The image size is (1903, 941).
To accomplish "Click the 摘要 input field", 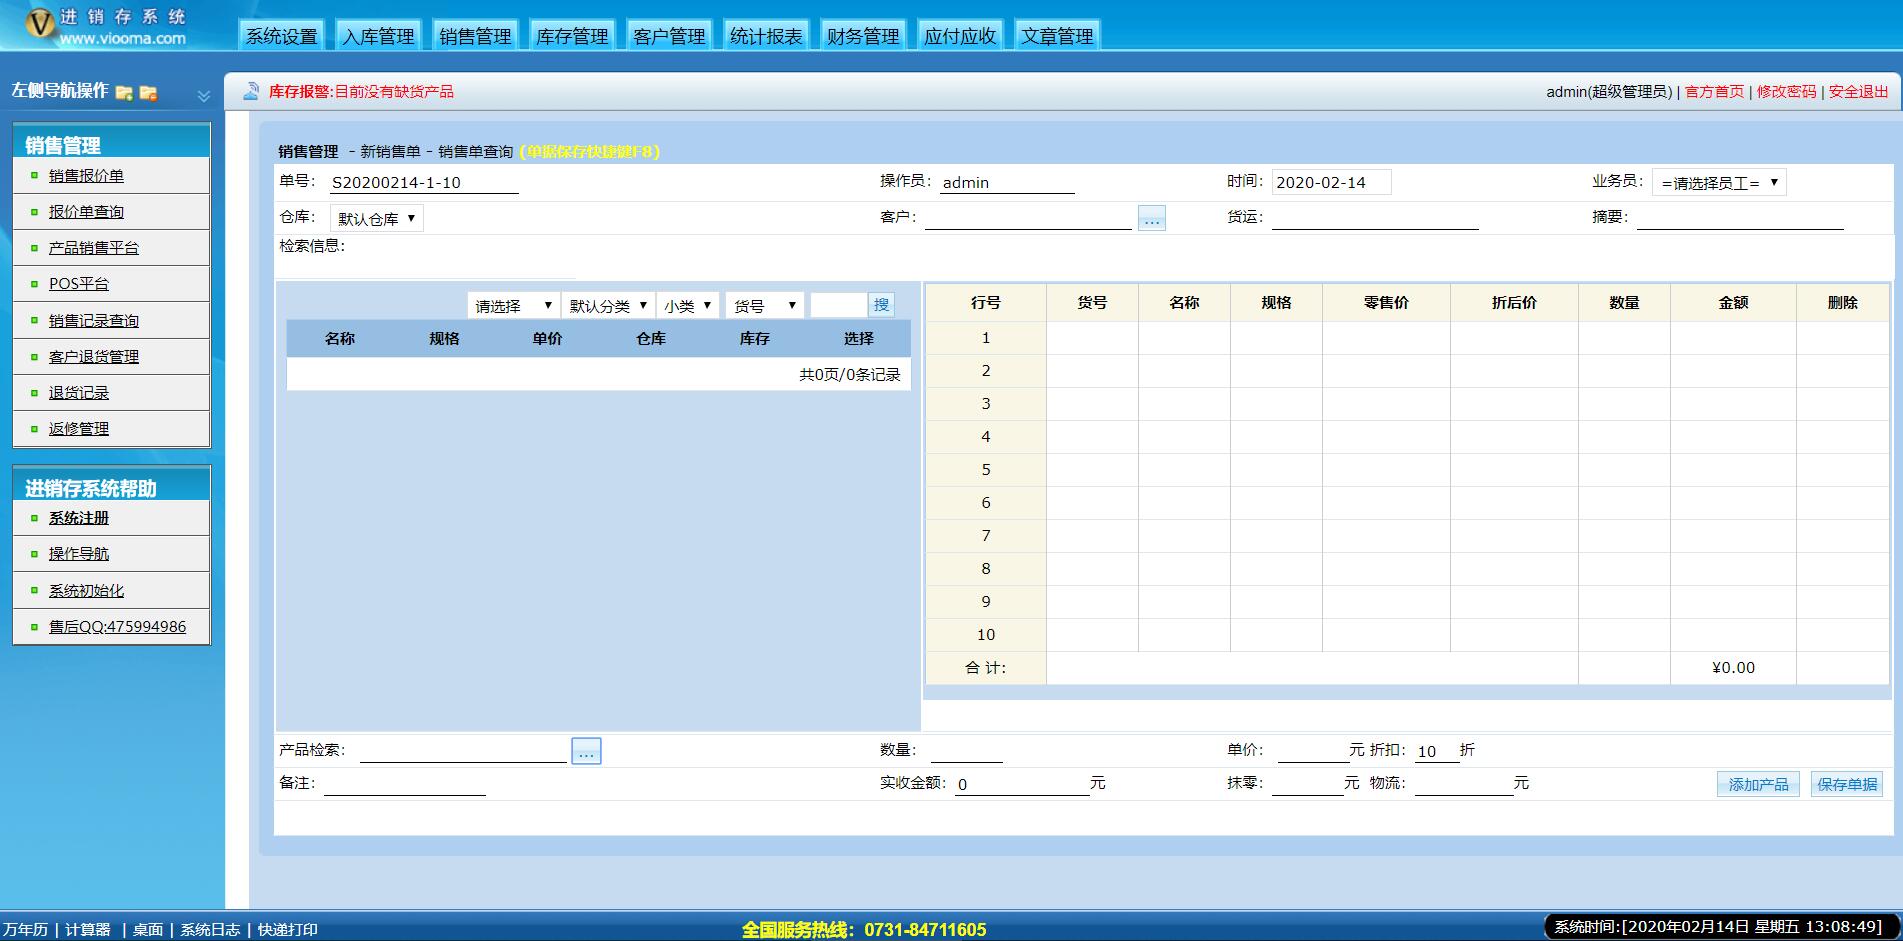I will click(x=1740, y=218).
